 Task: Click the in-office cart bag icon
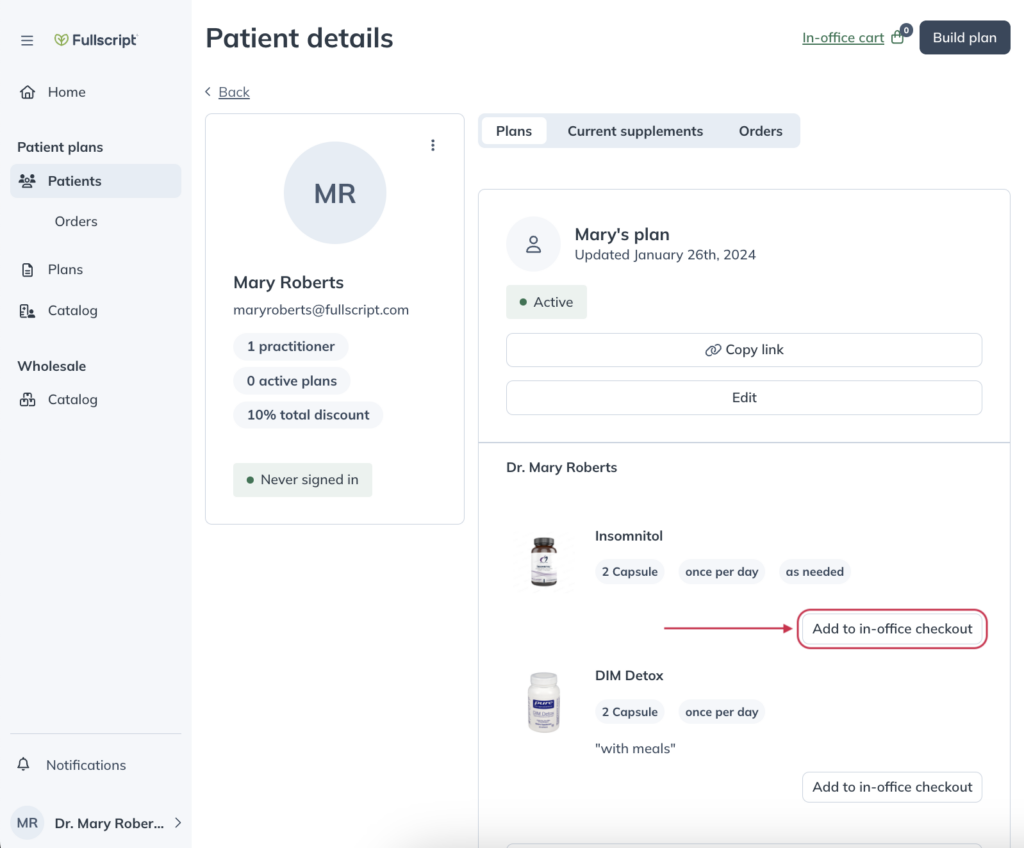click(898, 38)
